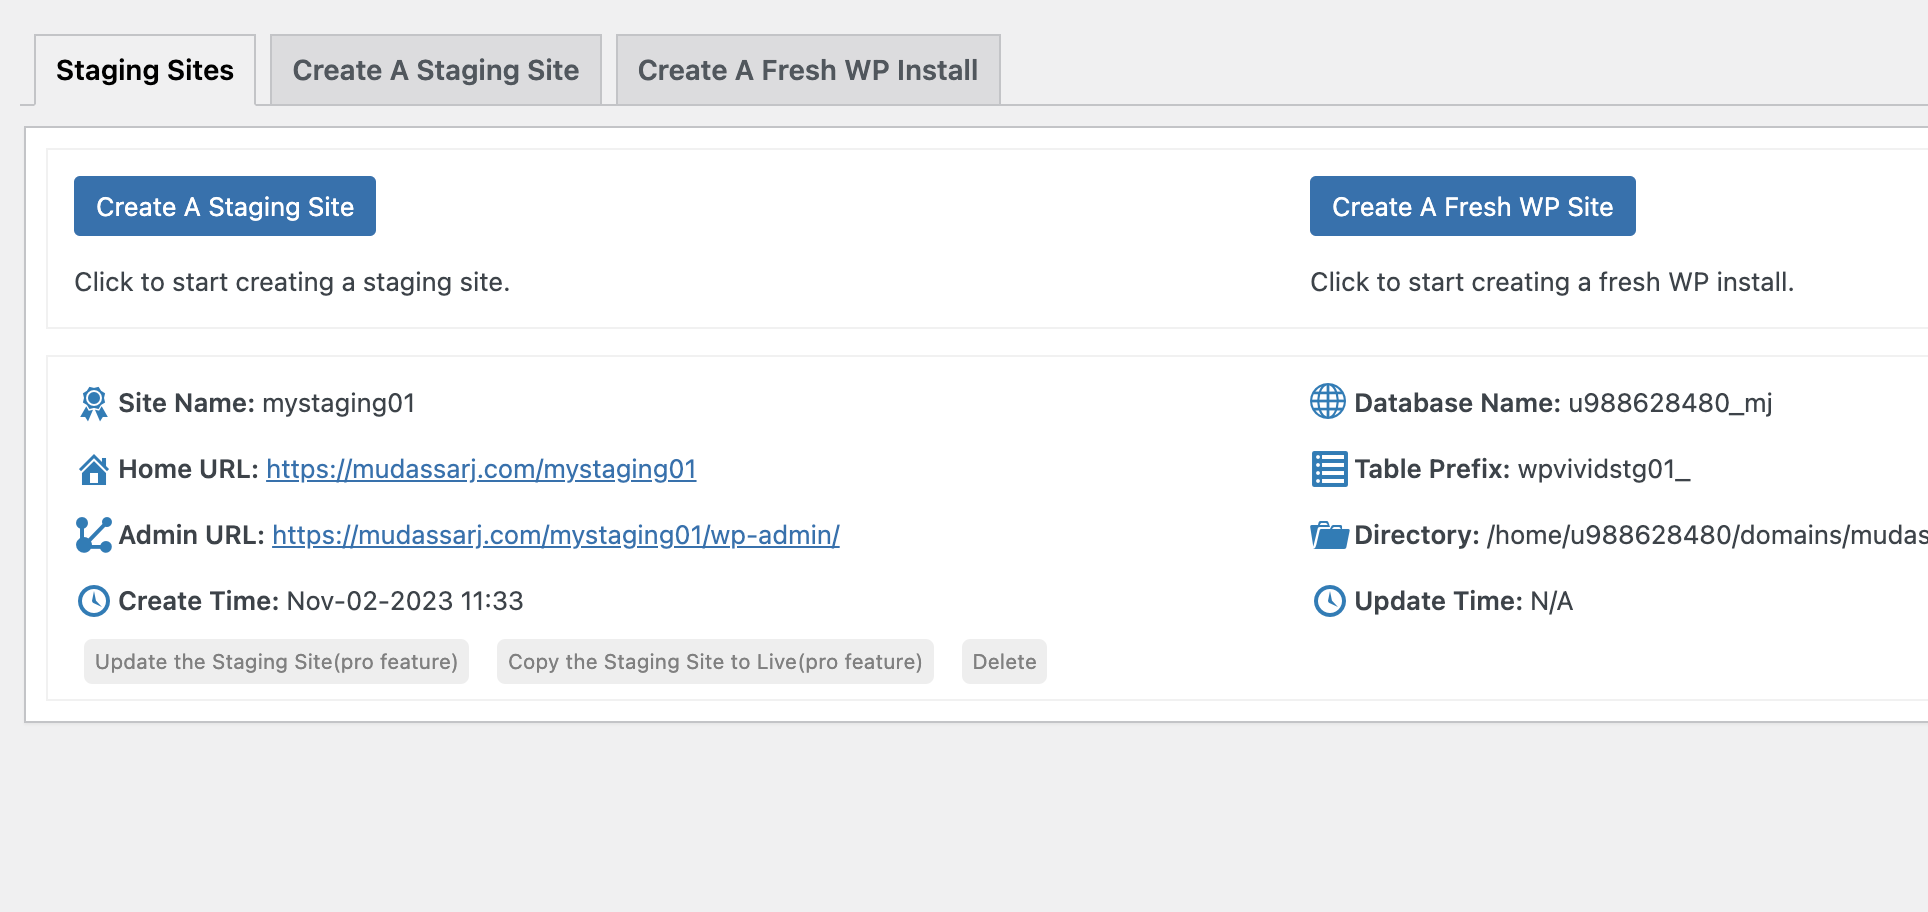The image size is (1928, 912).
Task: Click the text Click to start creating a staging site
Action: point(292,283)
